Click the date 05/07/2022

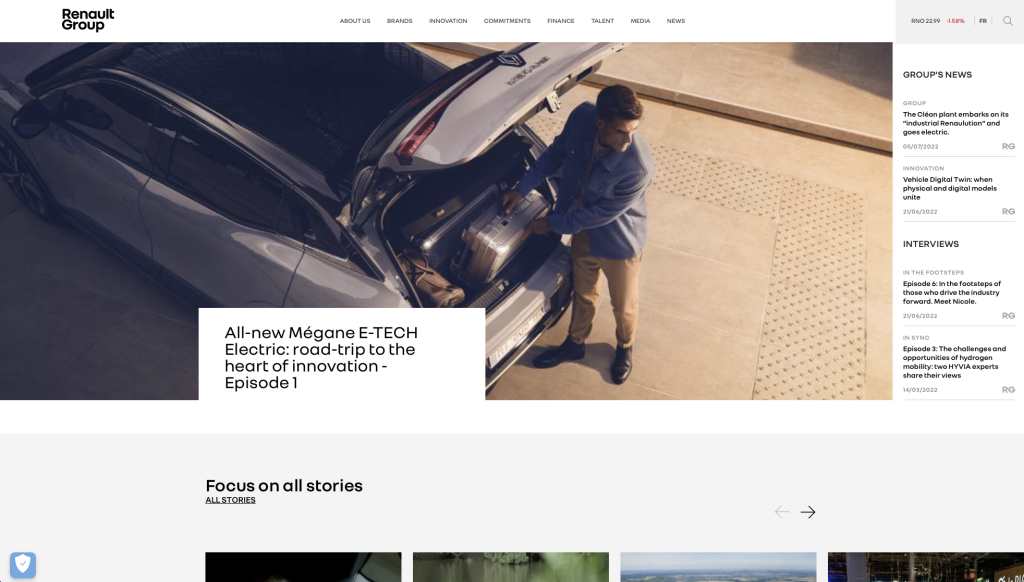coord(920,146)
